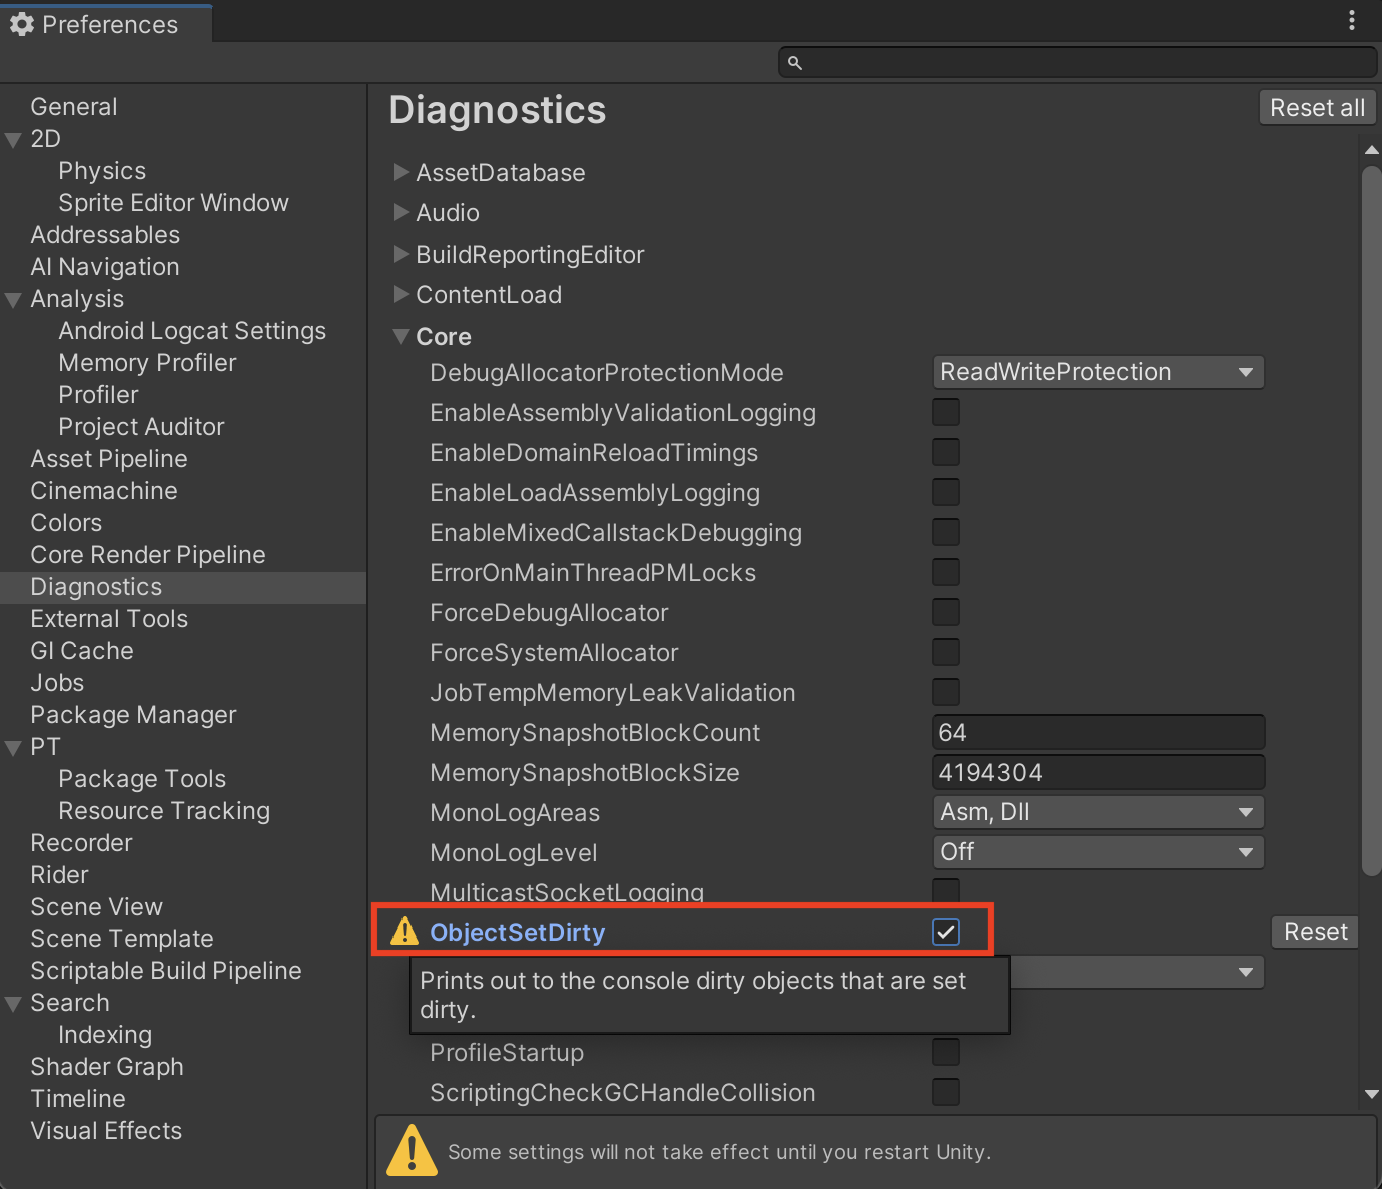This screenshot has height=1189, width=1382.
Task: Click the vertical scrollbar thumb
Action: (x=1371, y=520)
